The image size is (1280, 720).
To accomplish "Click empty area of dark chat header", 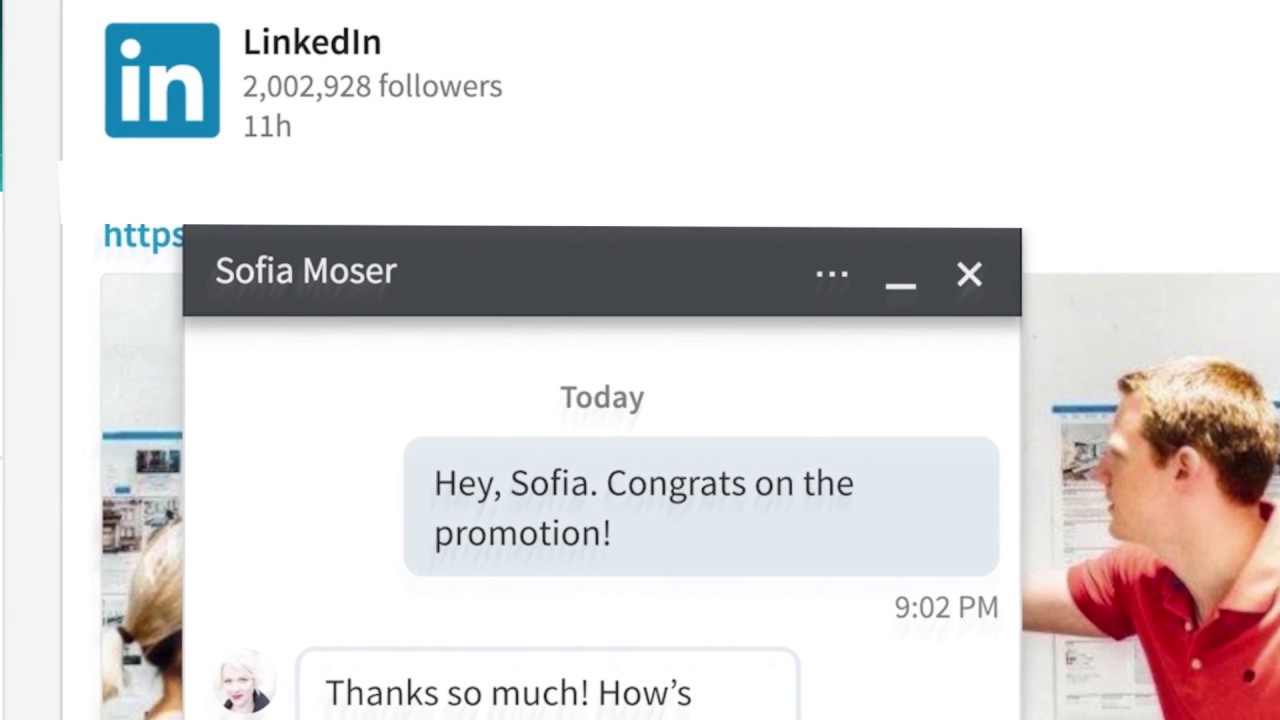I will (x=600, y=272).
